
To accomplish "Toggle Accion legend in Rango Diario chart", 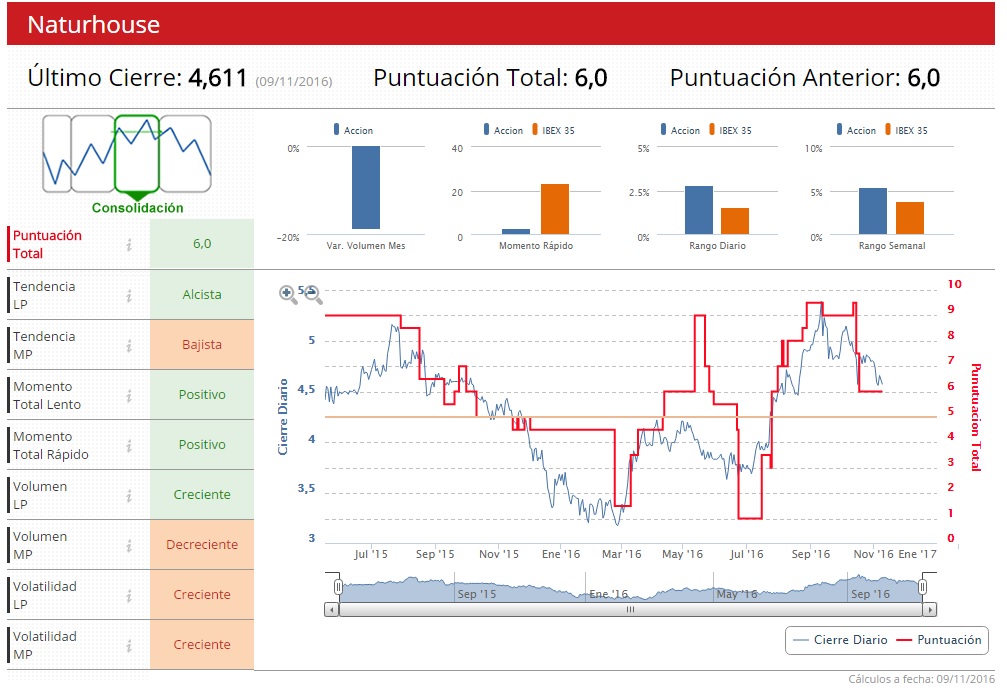I will pyautogui.click(x=680, y=130).
